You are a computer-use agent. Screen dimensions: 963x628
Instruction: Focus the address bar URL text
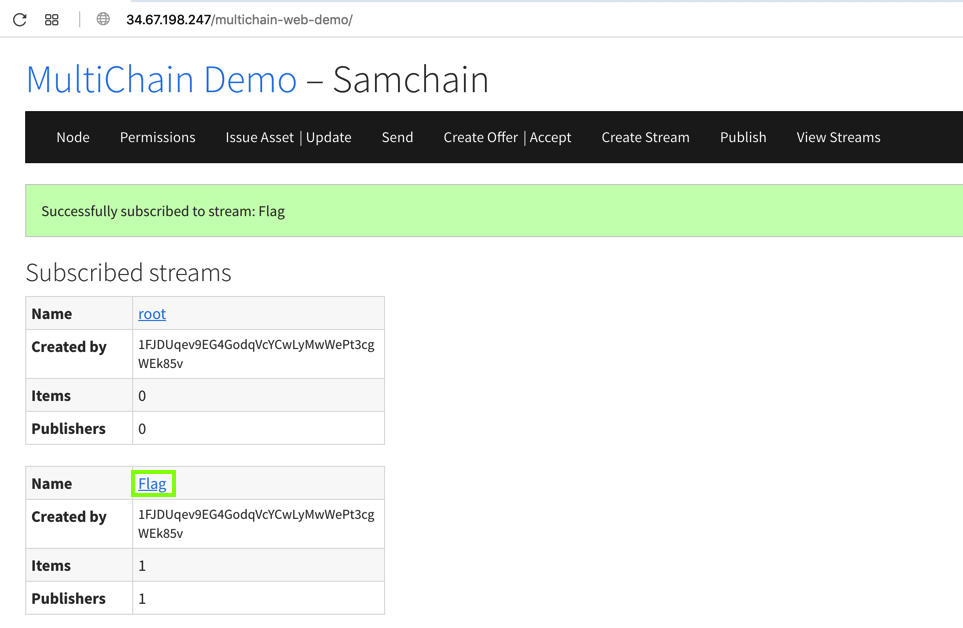[239, 20]
